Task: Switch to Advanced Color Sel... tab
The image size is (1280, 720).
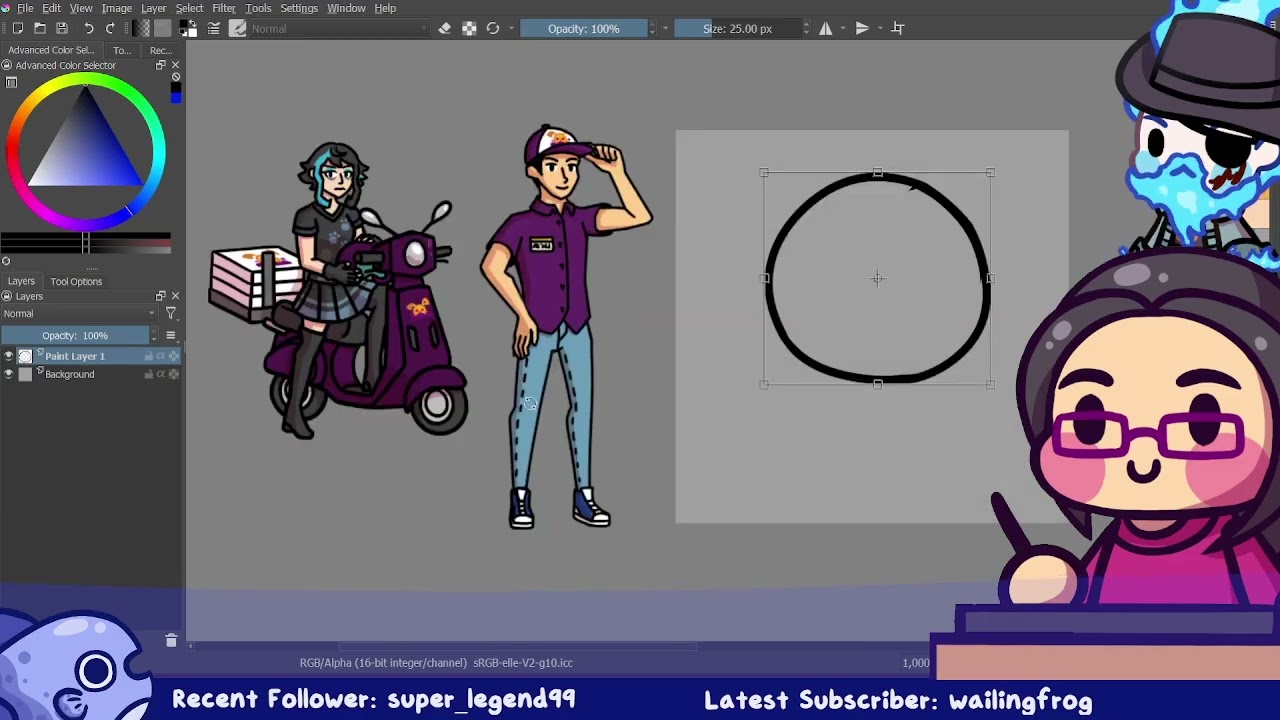Action: point(51,50)
